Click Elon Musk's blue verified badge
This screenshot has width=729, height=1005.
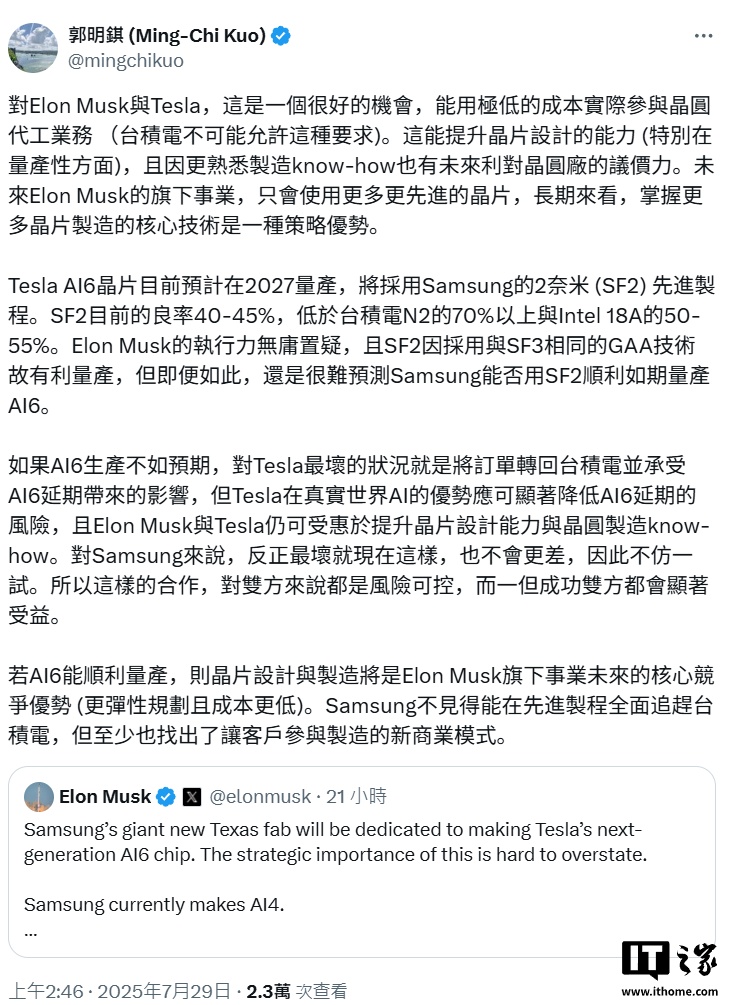[166, 797]
